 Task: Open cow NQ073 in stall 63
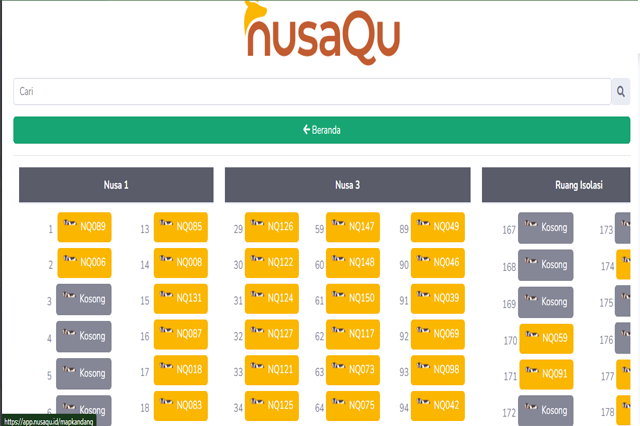[x=353, y=370]
